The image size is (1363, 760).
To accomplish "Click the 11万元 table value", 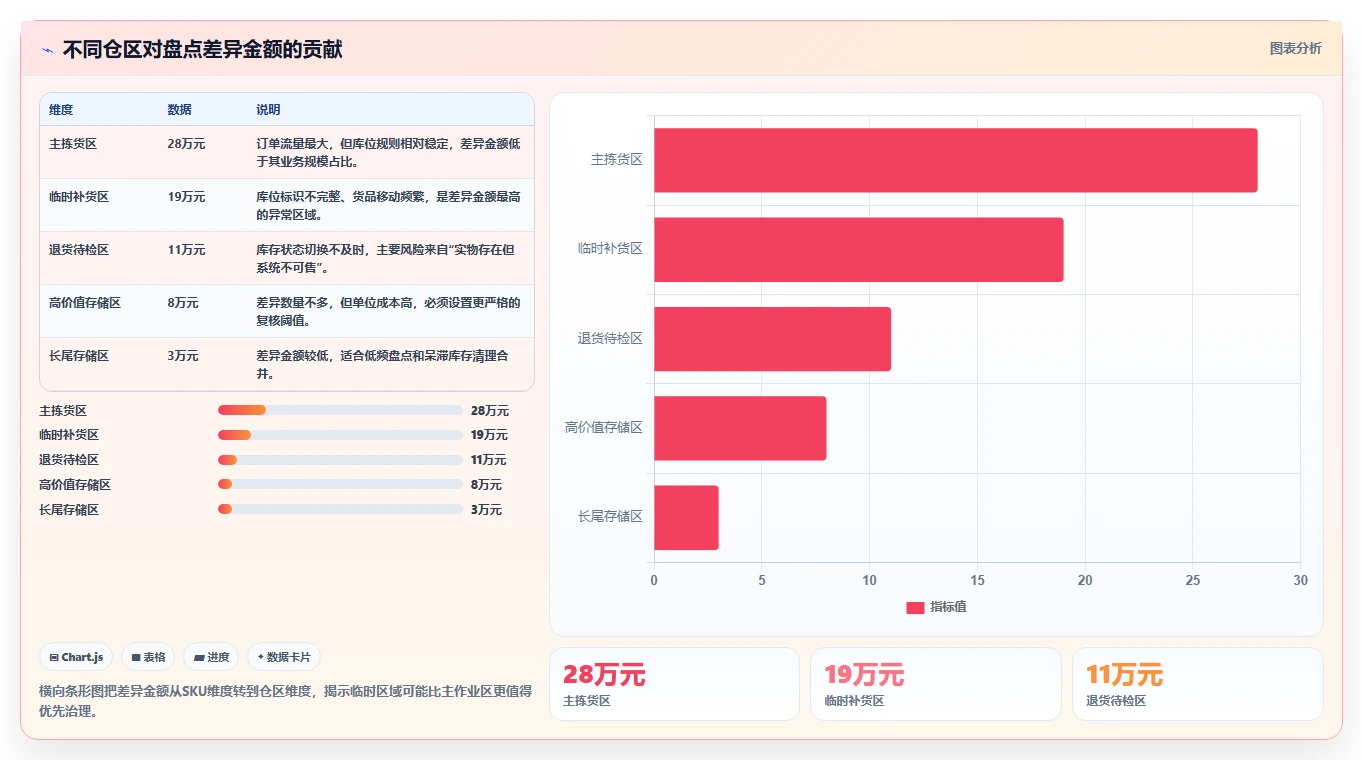I will tap(186, 249).
